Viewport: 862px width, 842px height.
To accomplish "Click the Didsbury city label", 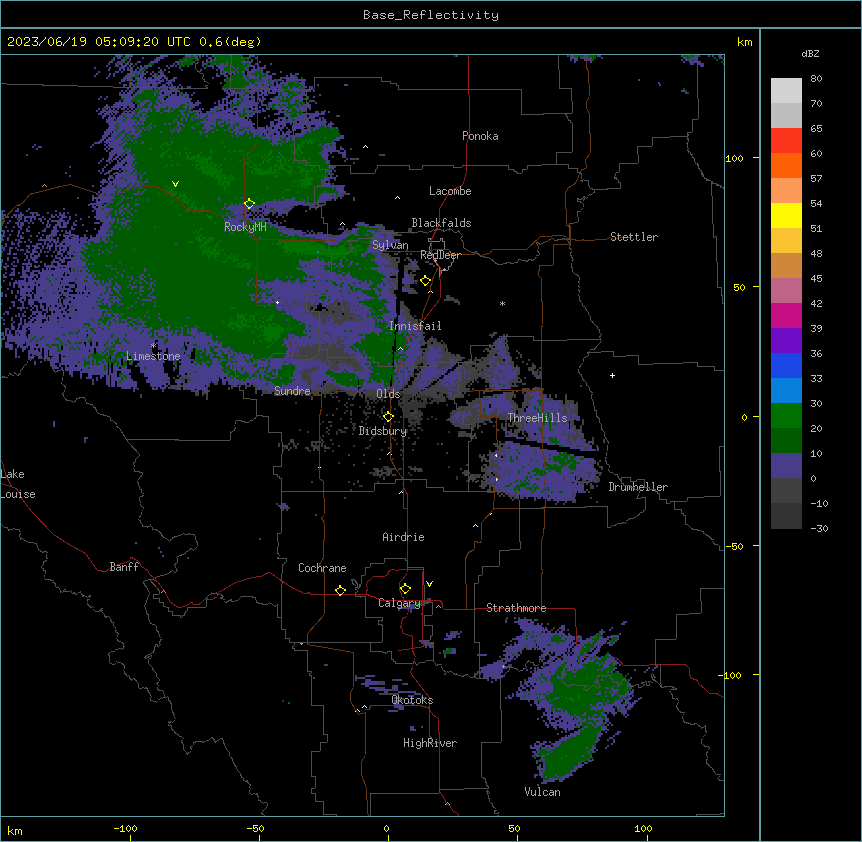I will coord(383,431).
